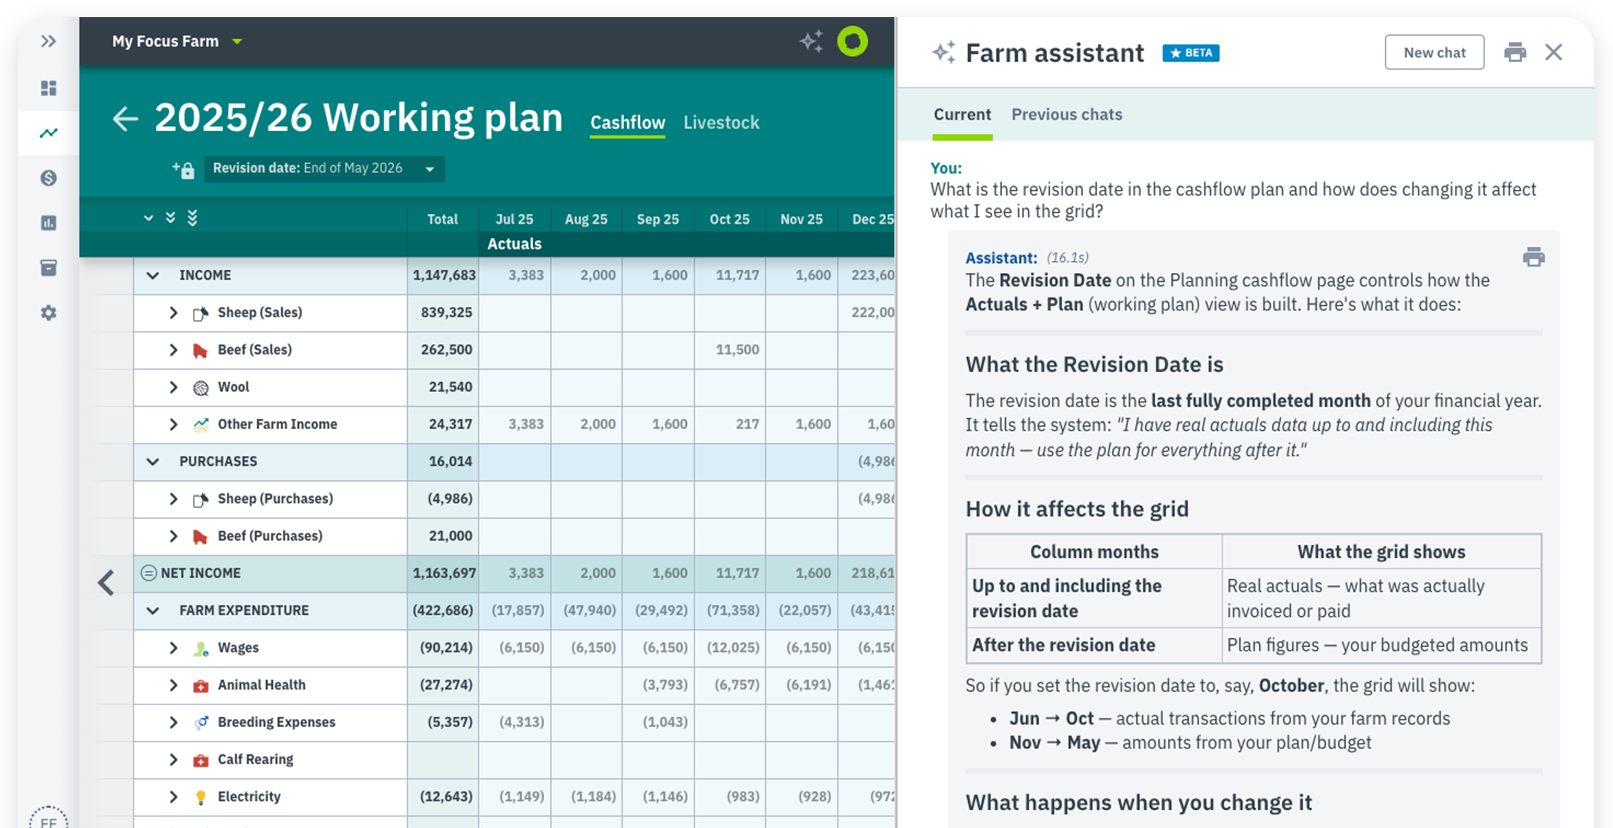
Task: Click the Other Farm Income chart icon
Action: pyautogui.click(x=200, y=424)
